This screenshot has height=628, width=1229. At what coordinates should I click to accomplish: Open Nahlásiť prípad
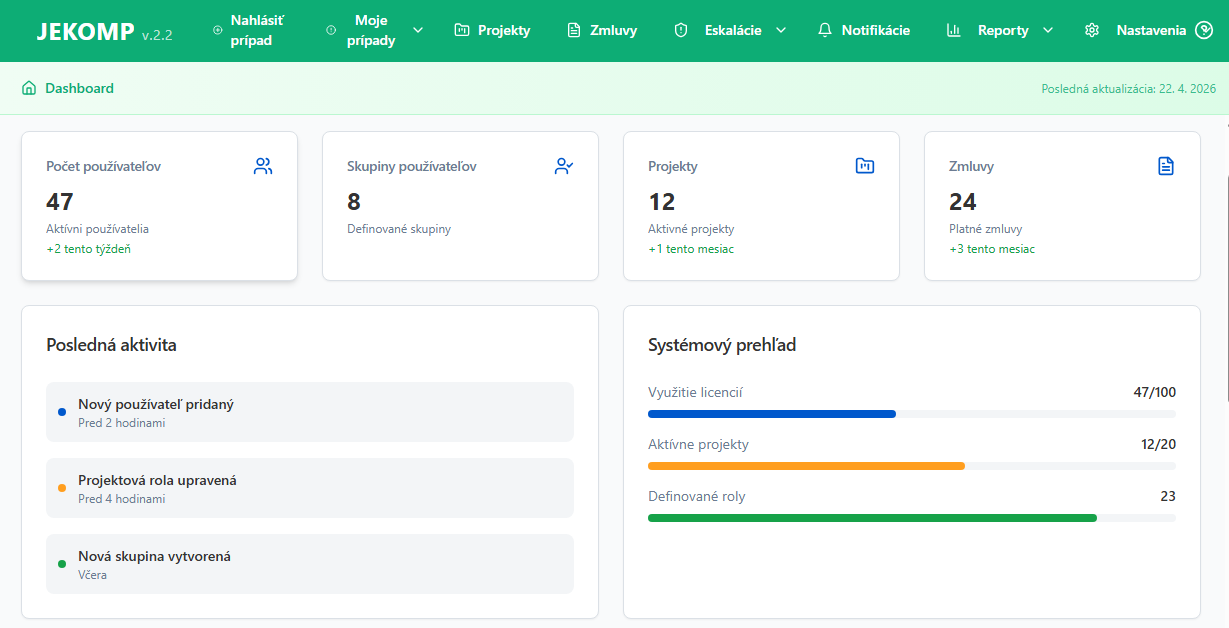pos(253,30)
